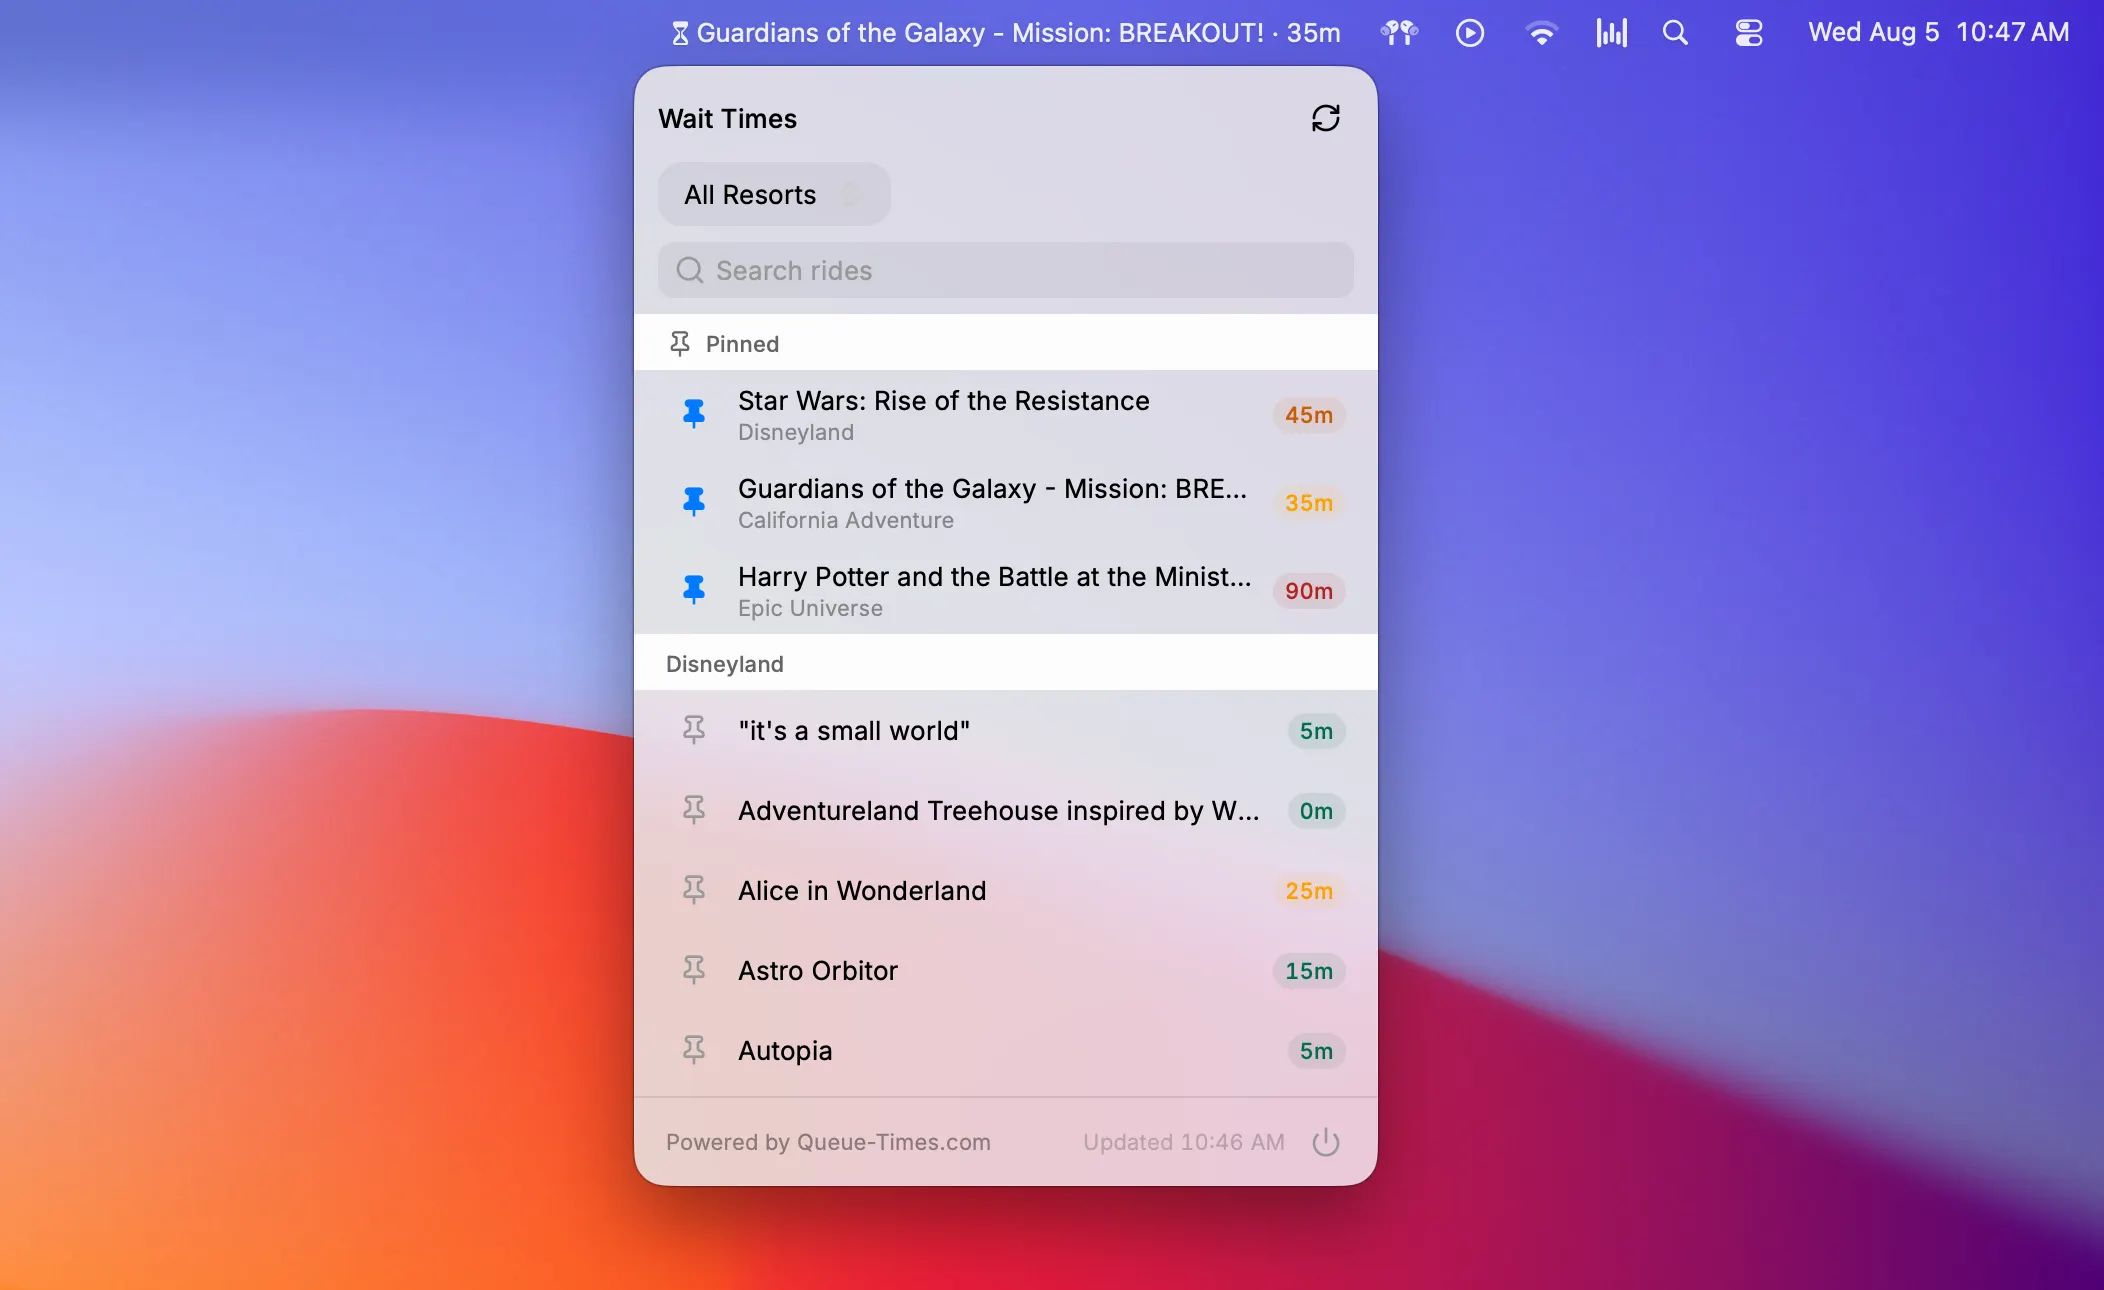The width and height of the screenshot is (2104, 1290).
Task: Pin Adventureland Treehouse ride
Action: tap(693, 810)
